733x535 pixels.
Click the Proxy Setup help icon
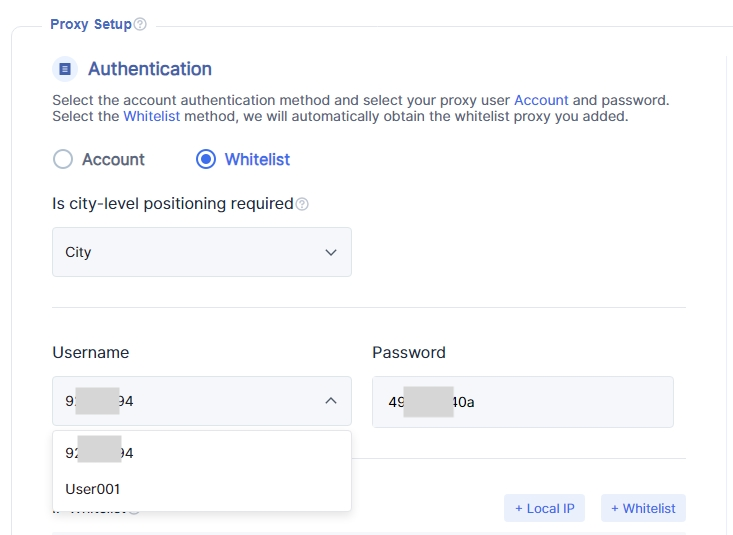[x=140, y=24]
